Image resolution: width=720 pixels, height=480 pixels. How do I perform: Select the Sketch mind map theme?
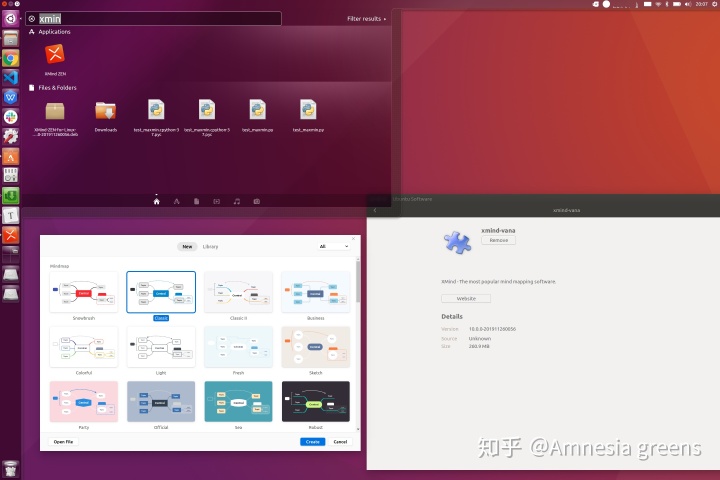coord(315,347)
